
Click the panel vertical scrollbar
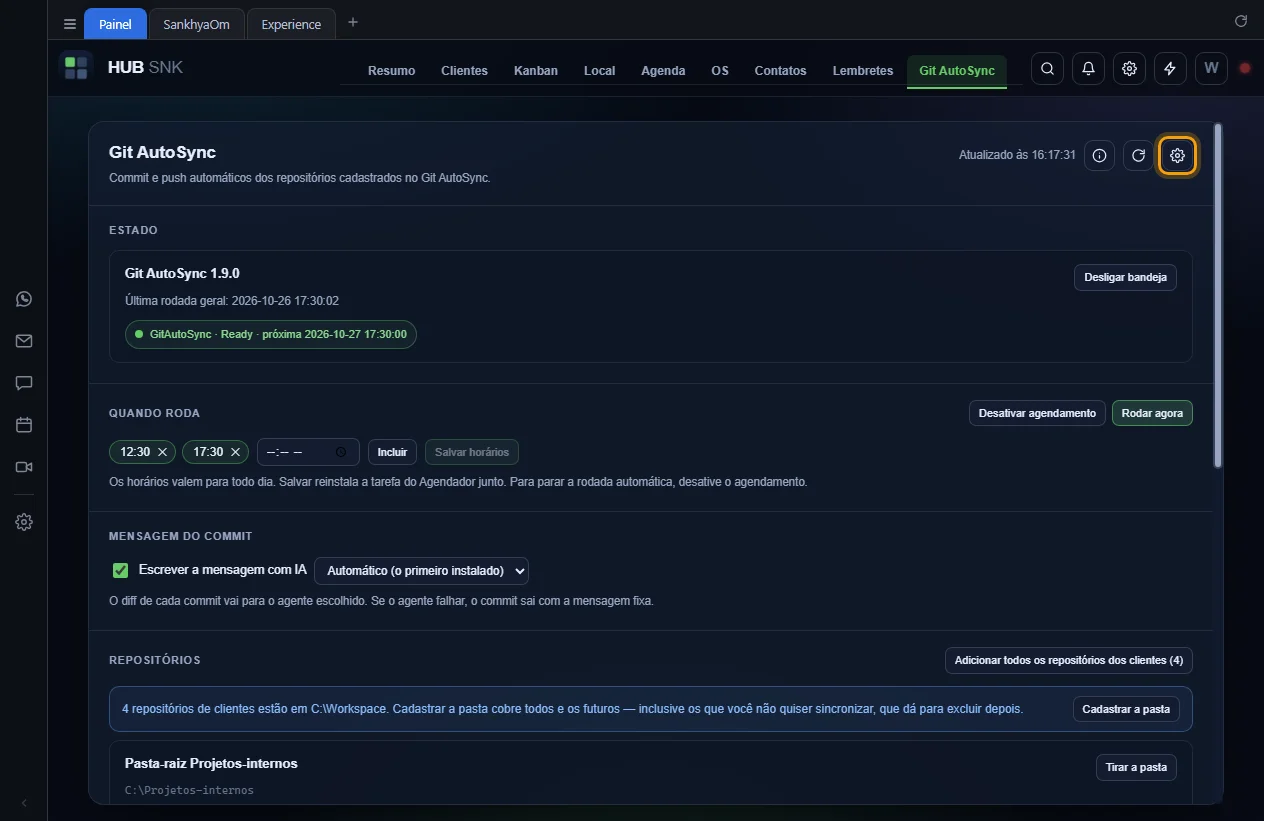1217,295
